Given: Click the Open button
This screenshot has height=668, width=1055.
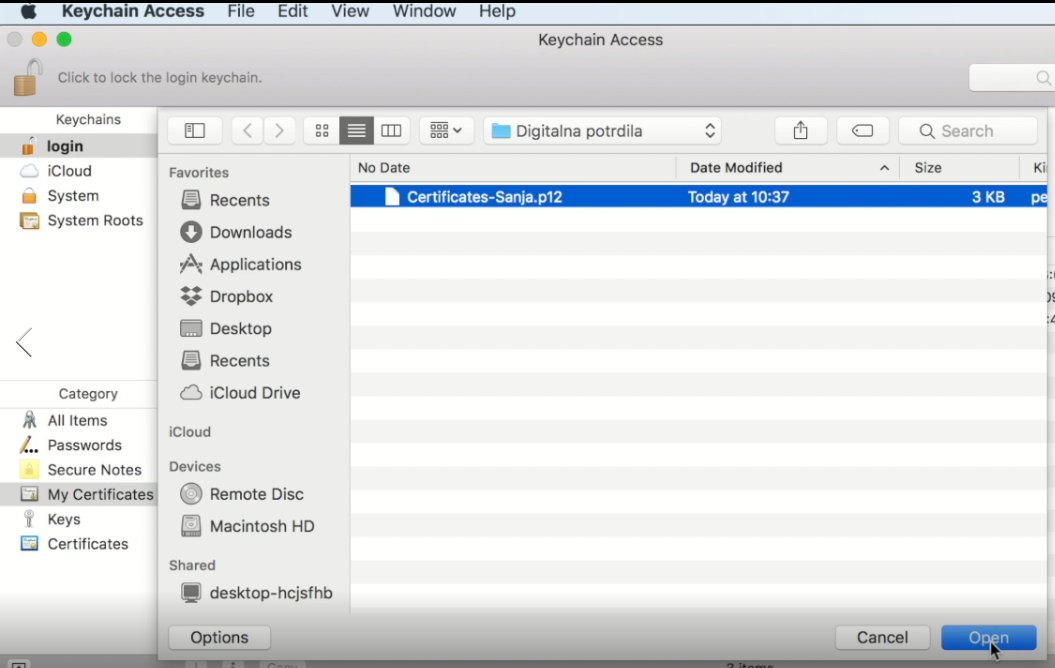Looking at the screenshot, I should point(988,637).
